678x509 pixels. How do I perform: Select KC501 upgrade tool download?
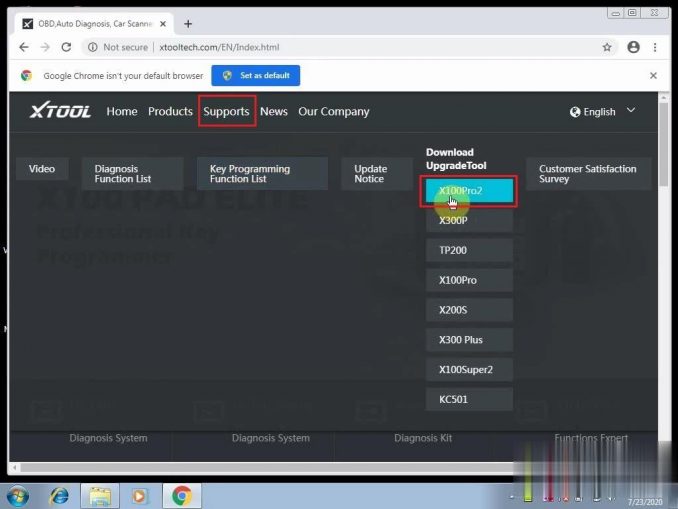pyautogui.click(x=469, y=400)
